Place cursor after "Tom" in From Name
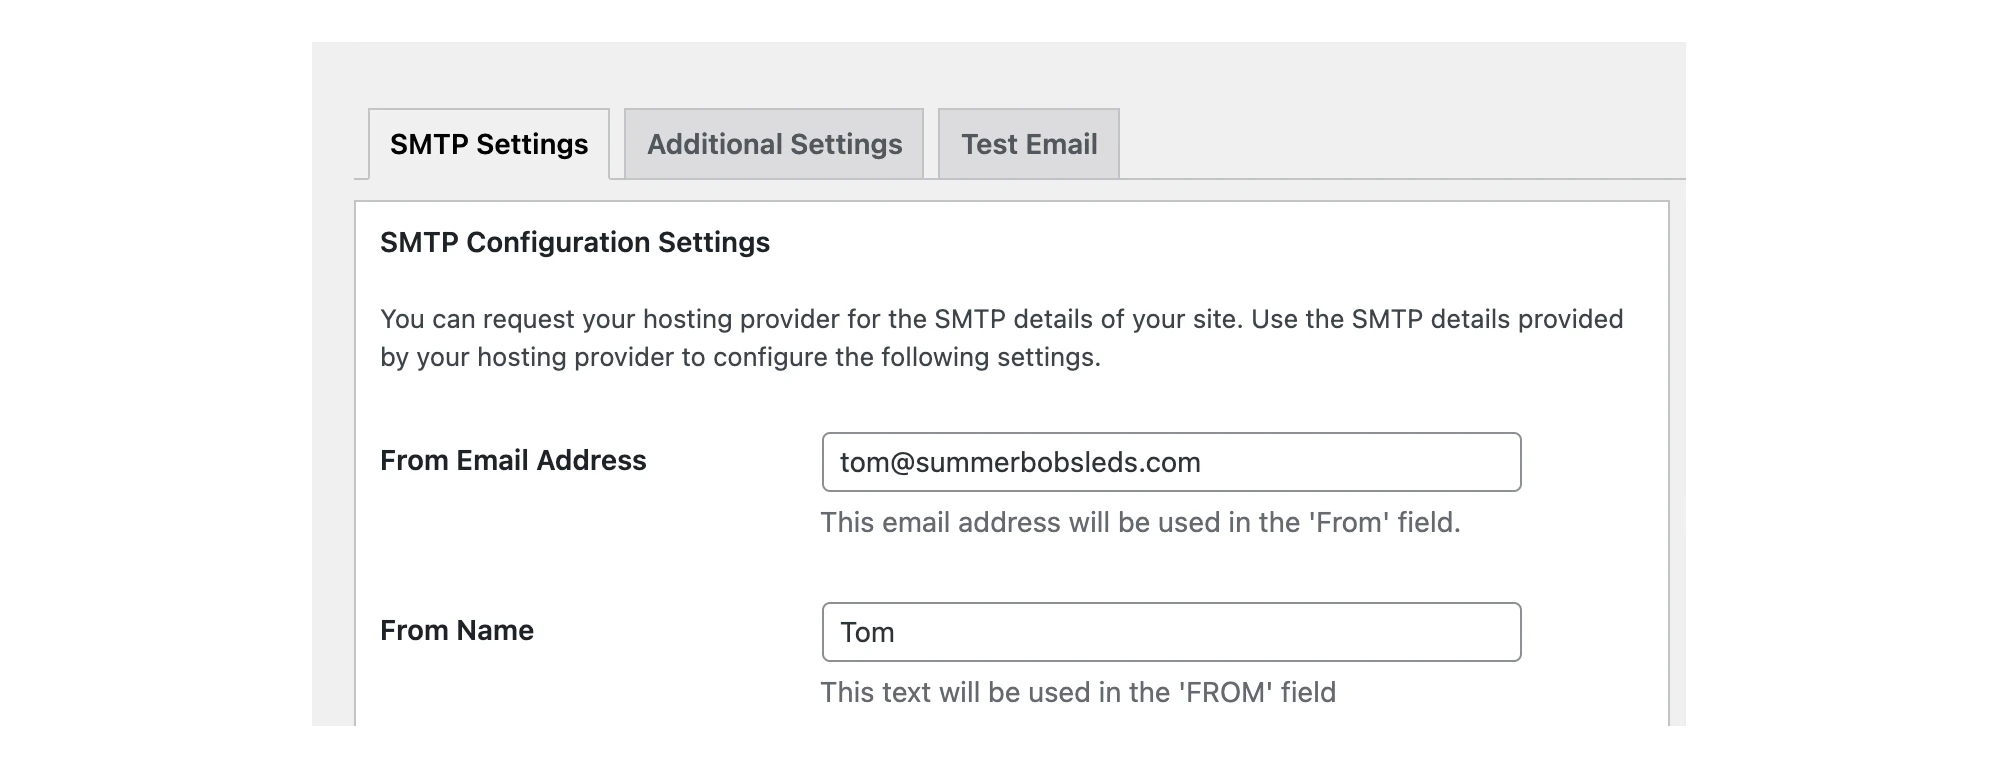This screenshot has height=770, width=1999. point(897,633)
